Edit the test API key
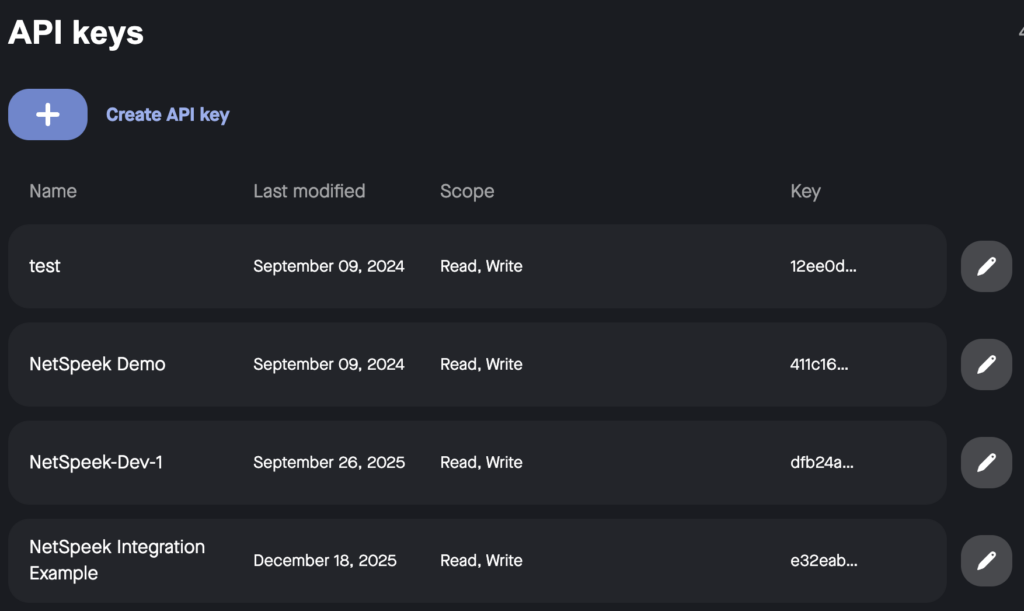Image resolution: width=1024 pixels, height=611 pixels. pyautogui.click(x=986, y=266)
